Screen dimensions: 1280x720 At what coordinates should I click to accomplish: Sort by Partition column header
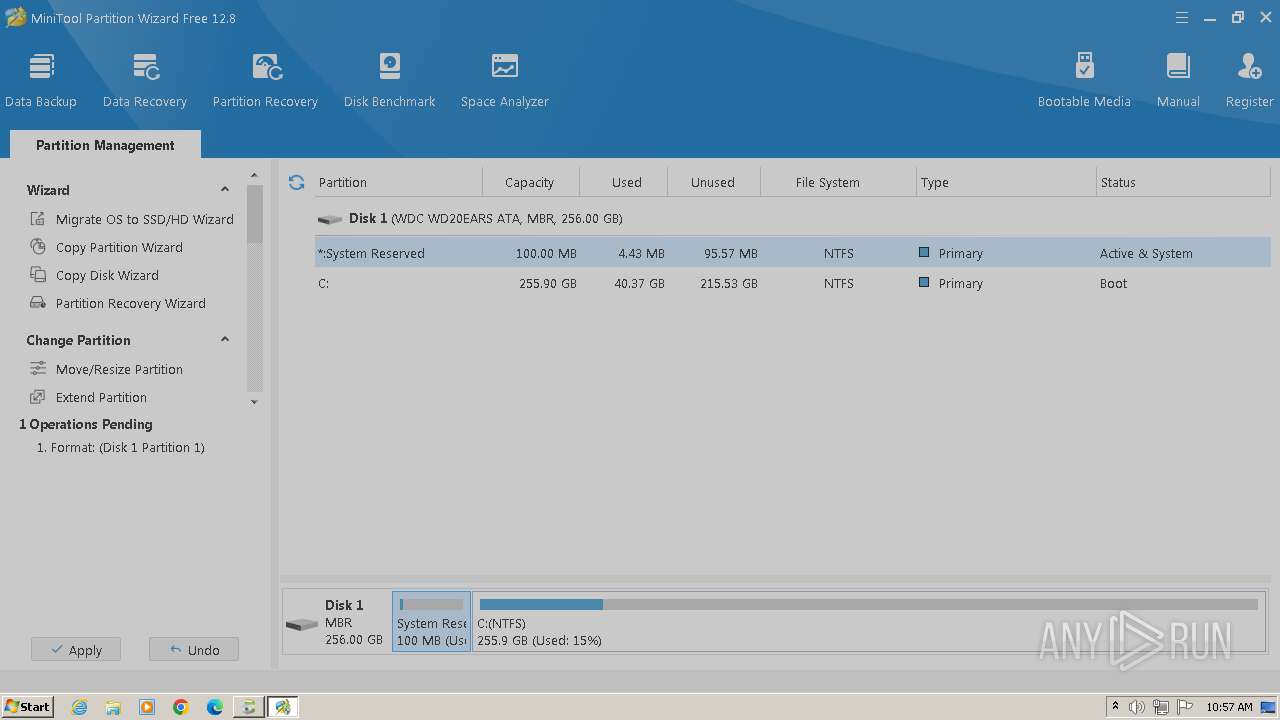click(398, 182)
